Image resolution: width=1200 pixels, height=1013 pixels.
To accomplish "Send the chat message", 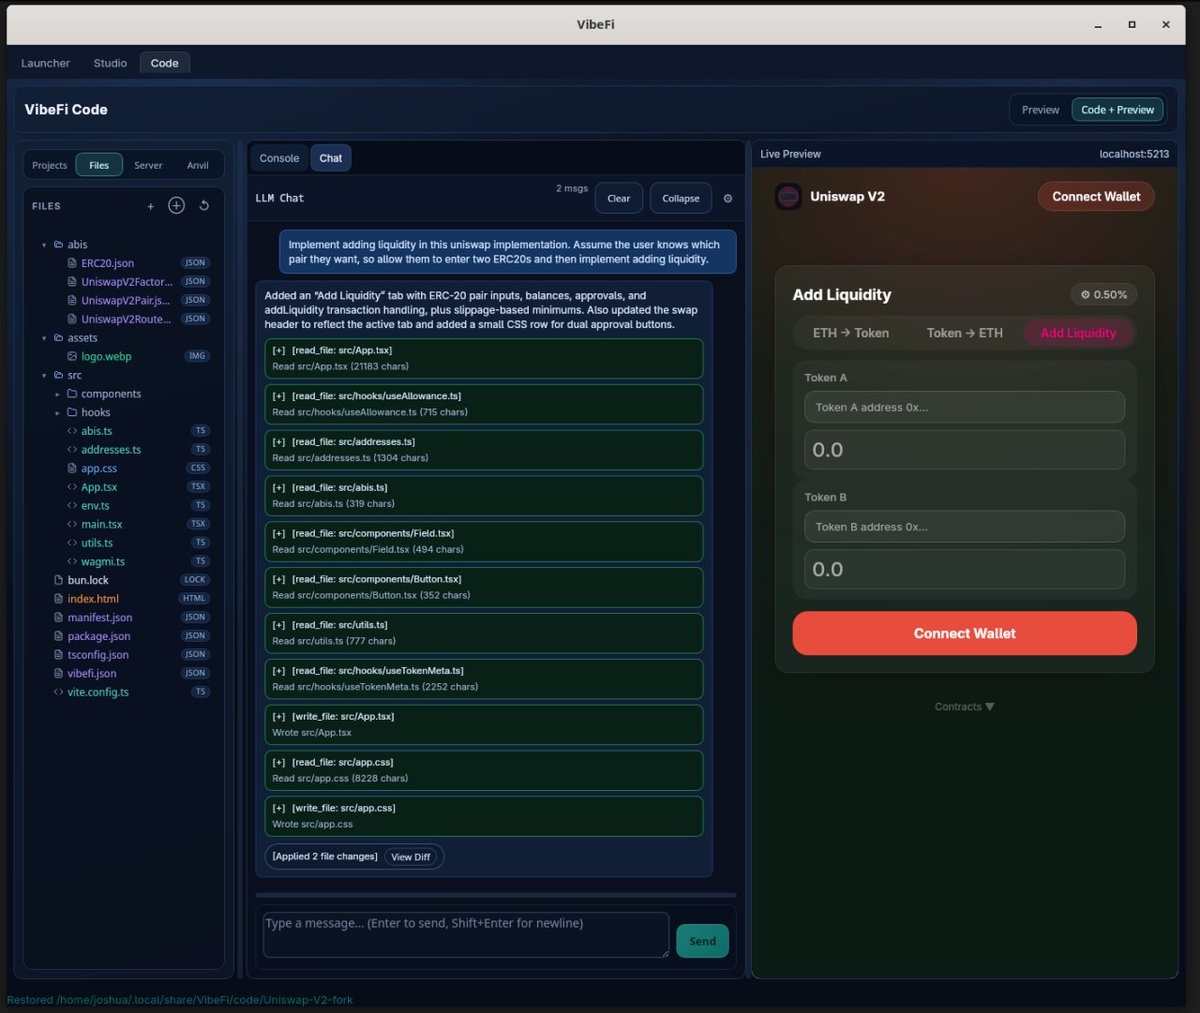I will point(702,941).
